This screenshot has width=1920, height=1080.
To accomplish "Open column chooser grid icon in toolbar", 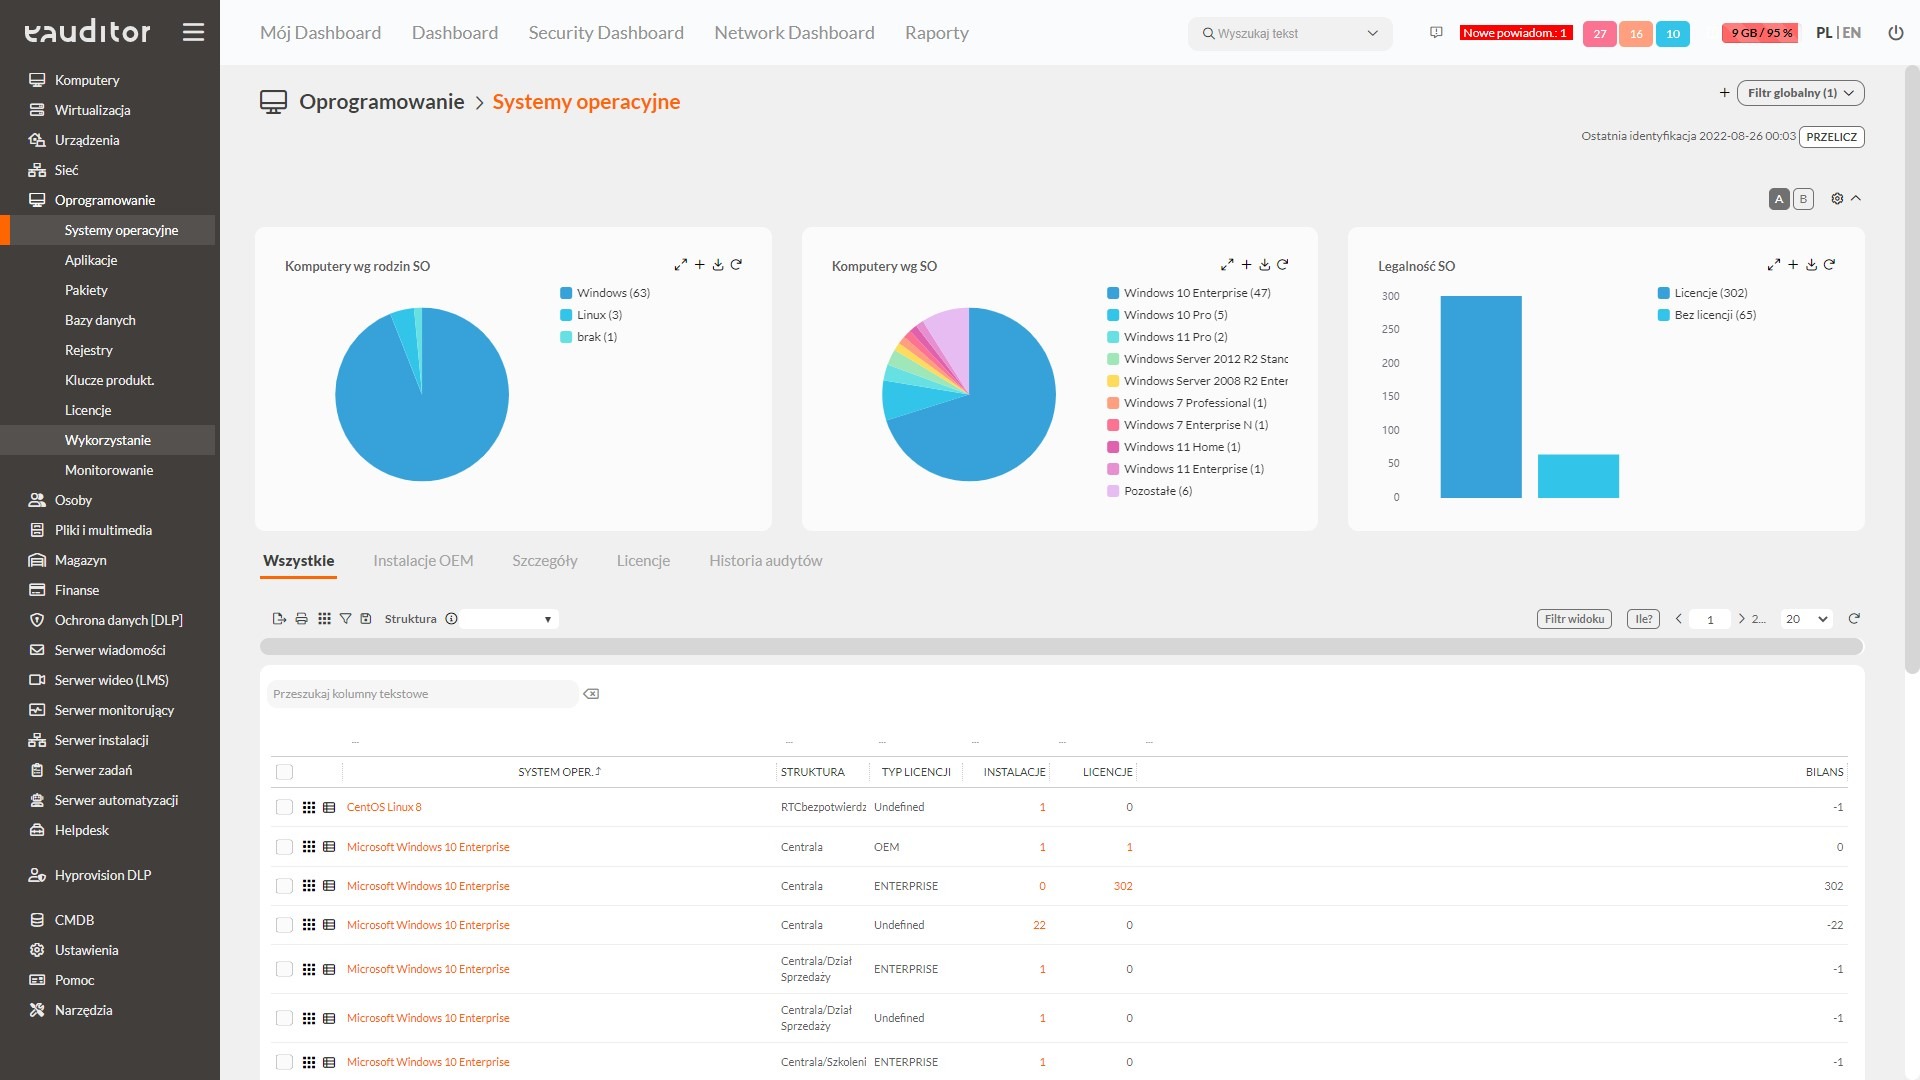I will (x=324, y=619).
